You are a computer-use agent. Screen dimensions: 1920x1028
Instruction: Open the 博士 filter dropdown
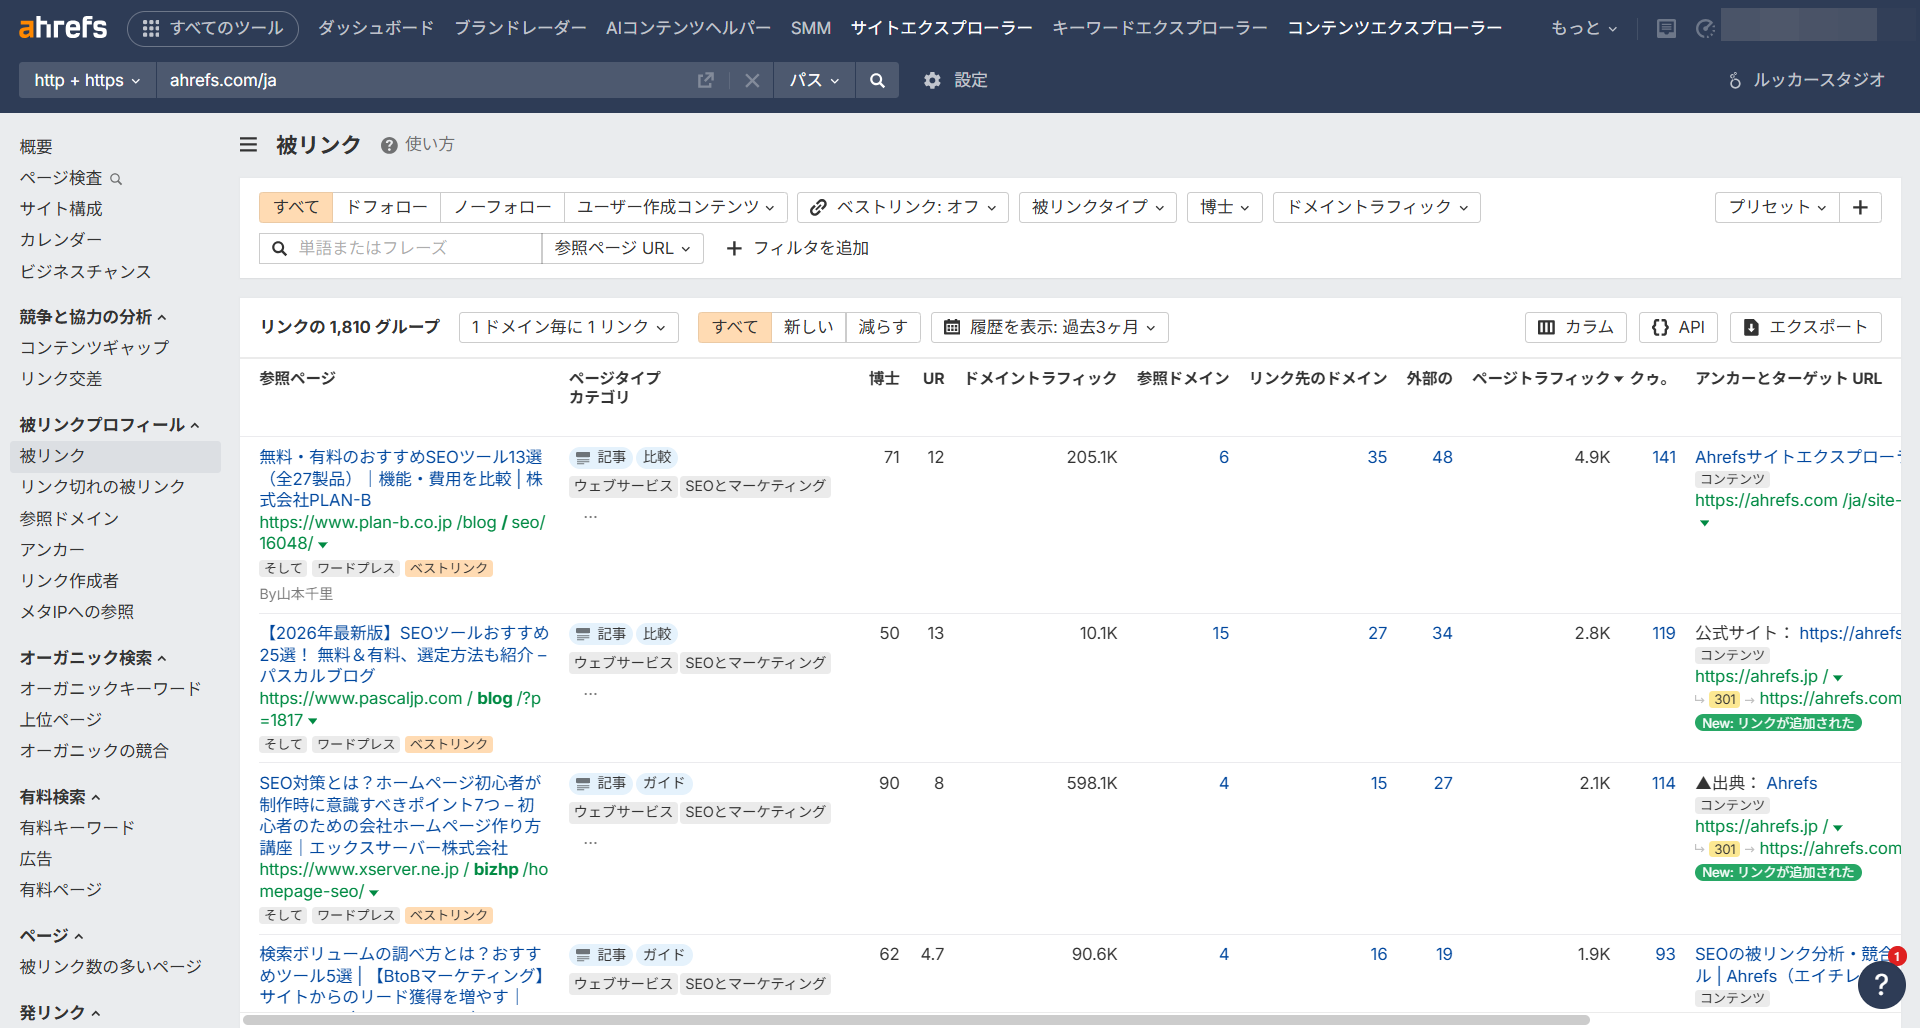pyautogui.click(x=1224, y=207)
